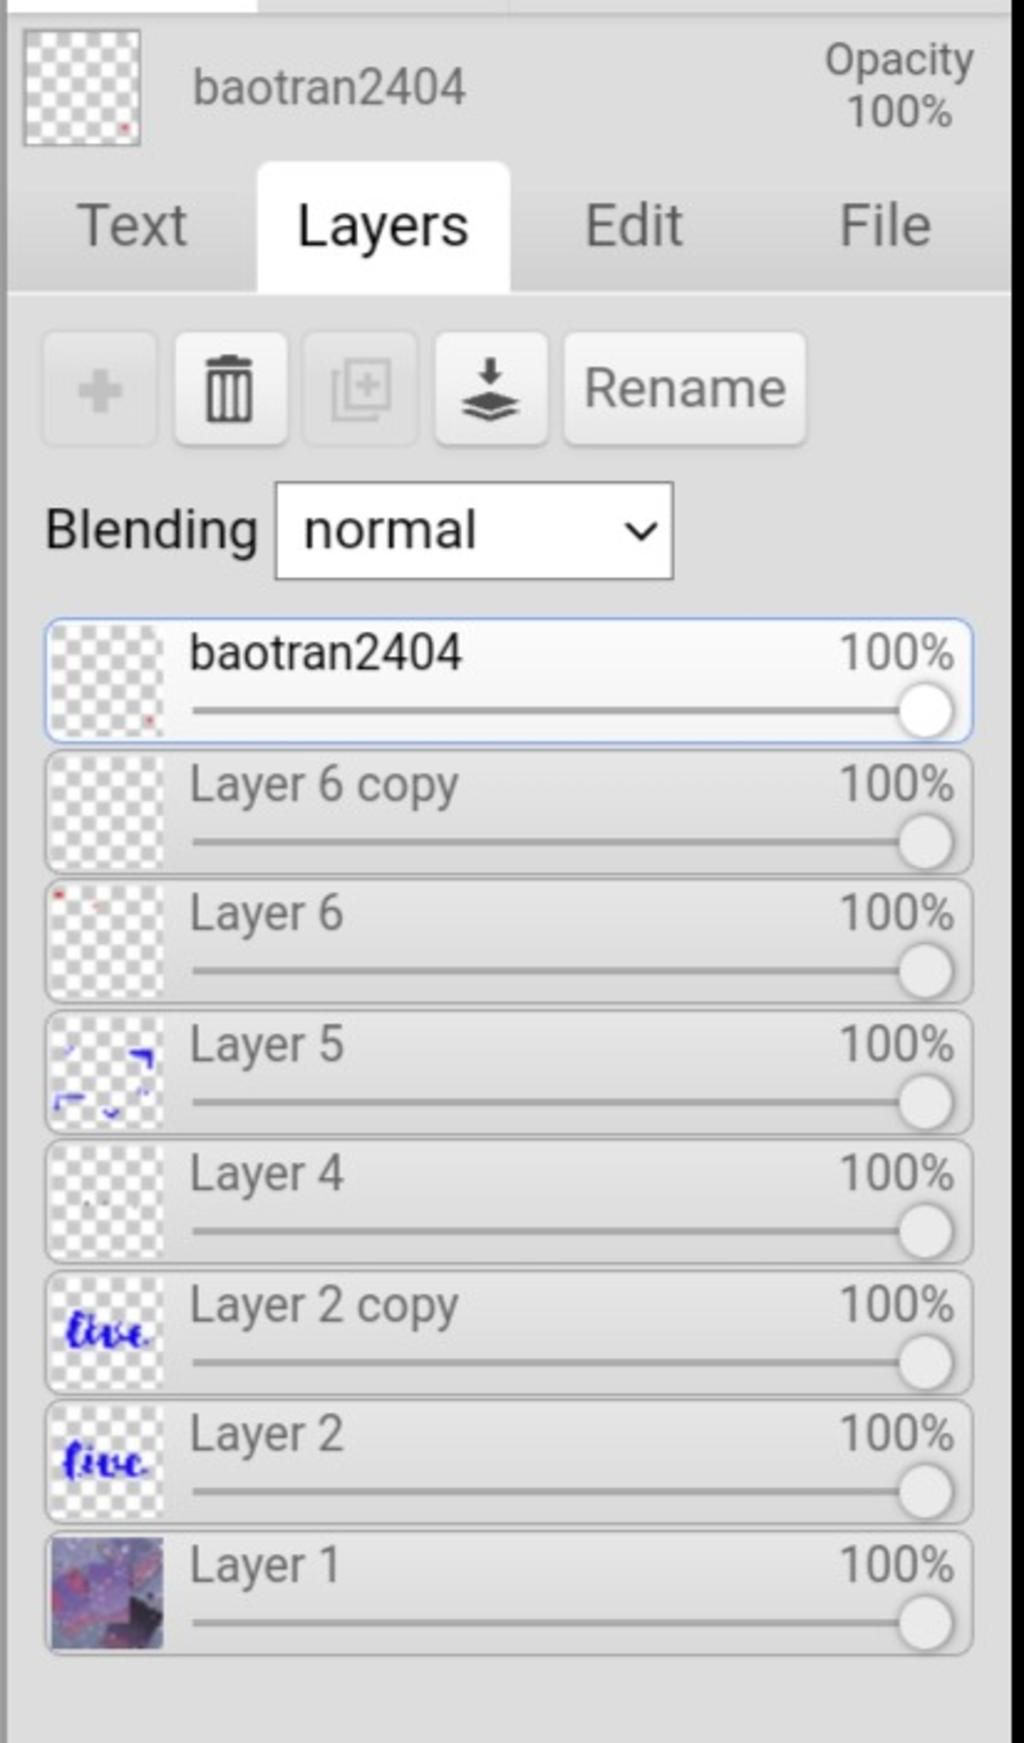The width and height of the screenshot is (1024, 1743).
Task: Delete layer with the trash icon
Action: tap(230, 389)
